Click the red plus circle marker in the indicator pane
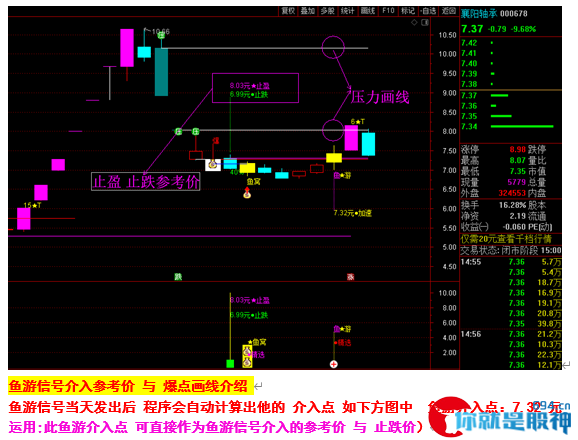The image size is (578, 440). coord(334,364)
